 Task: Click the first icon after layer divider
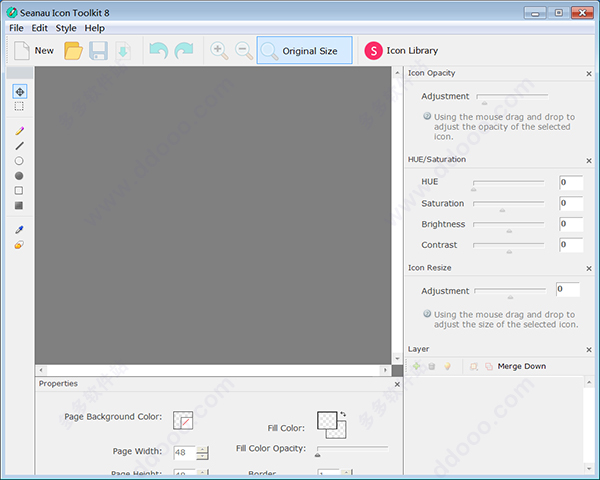(x=474, y=367)
